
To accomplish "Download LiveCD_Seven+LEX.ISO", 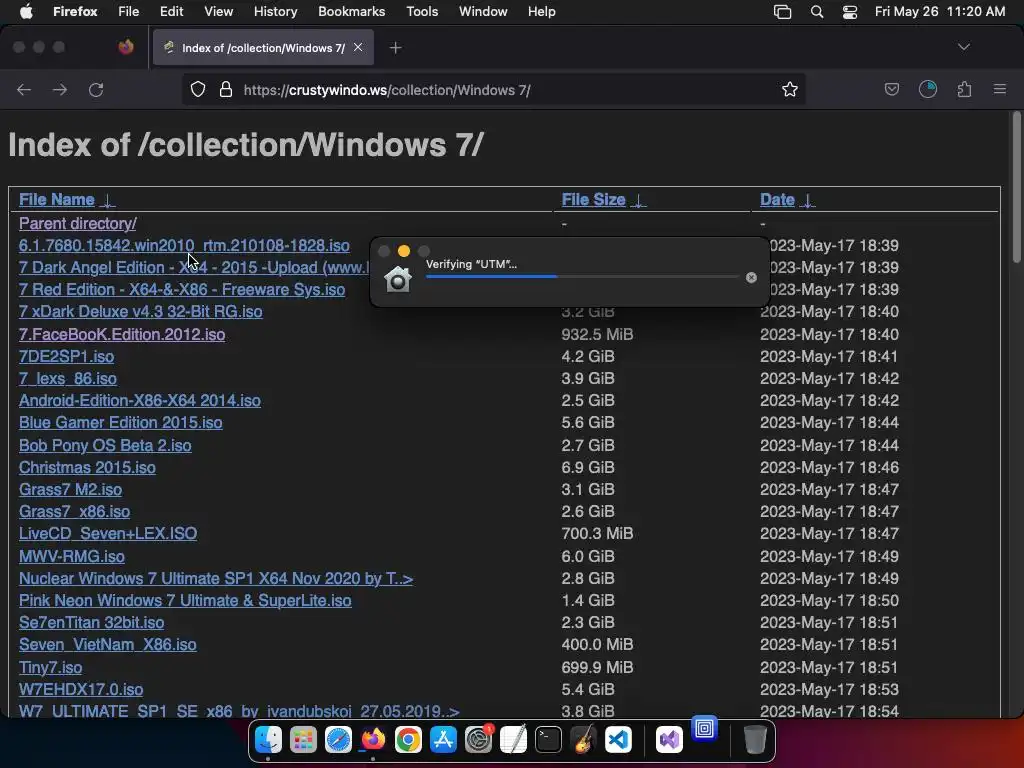I will (x=108, y=534).
